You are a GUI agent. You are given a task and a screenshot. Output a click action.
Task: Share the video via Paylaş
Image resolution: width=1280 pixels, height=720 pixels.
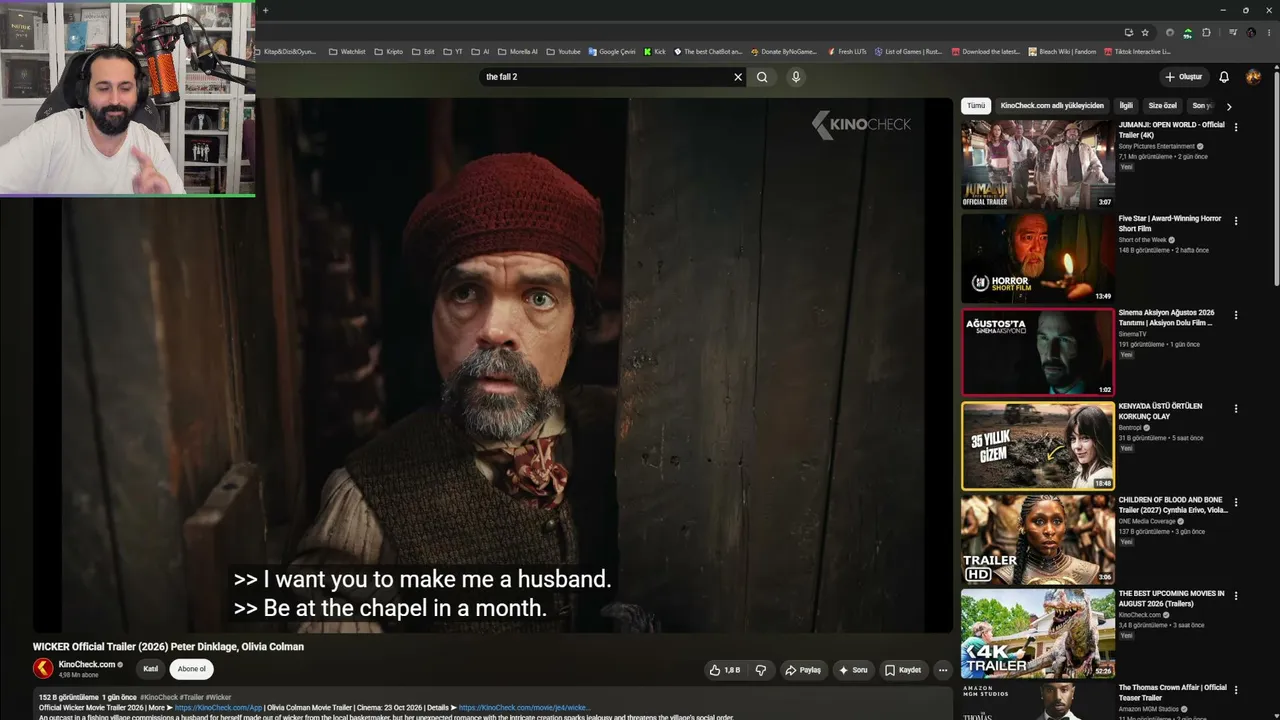(803, 670)
